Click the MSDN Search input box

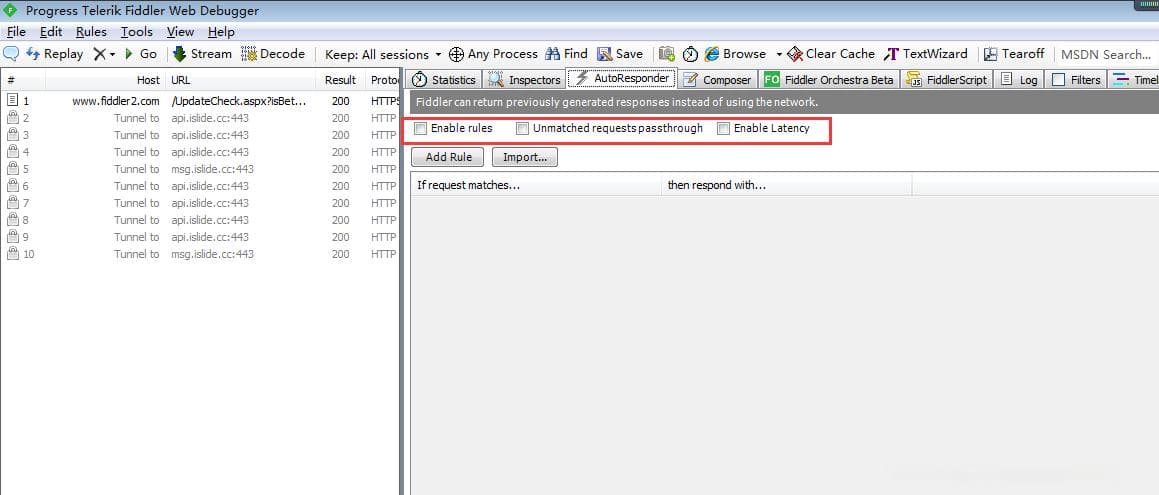point(1106,54)
